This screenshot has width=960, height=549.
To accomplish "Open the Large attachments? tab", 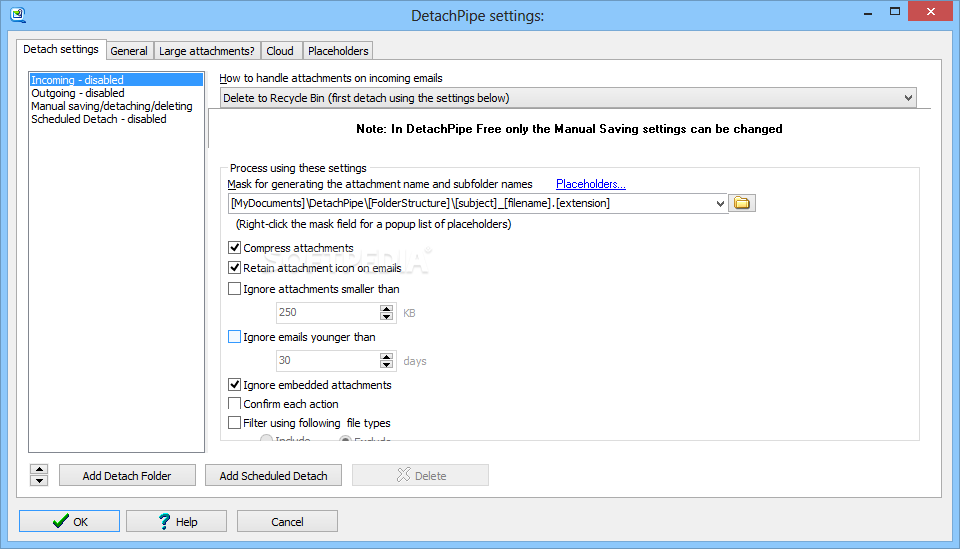I will (x=207, y=51).
